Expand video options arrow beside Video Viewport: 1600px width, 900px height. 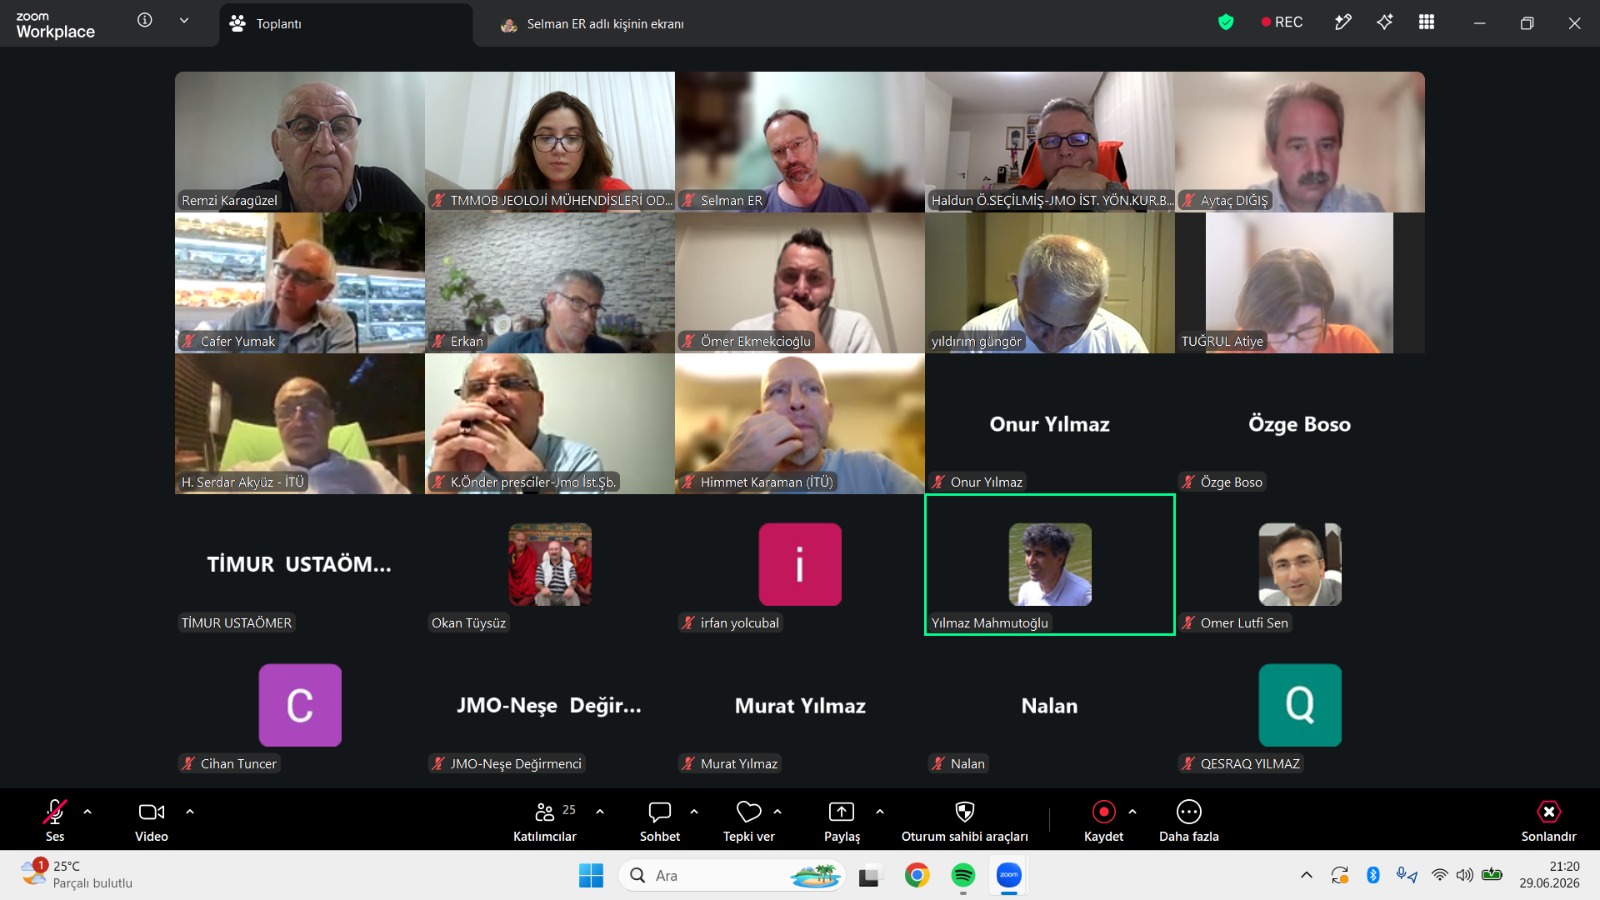190,812
